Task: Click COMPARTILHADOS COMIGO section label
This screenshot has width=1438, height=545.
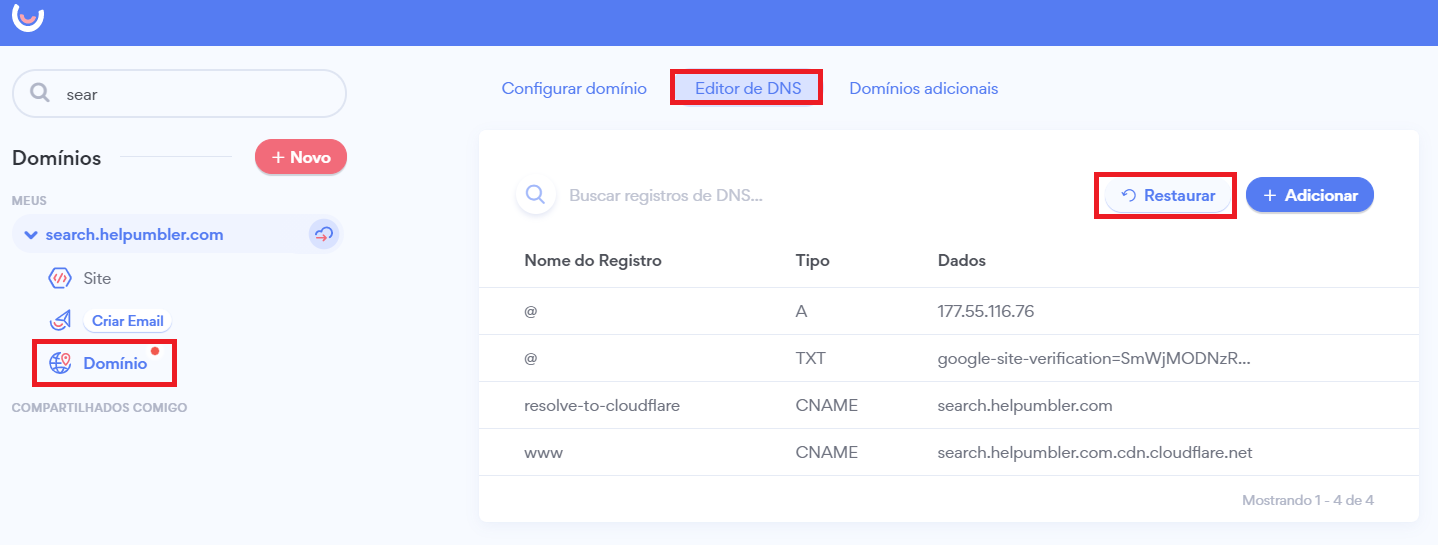Action: coord(99,408)
